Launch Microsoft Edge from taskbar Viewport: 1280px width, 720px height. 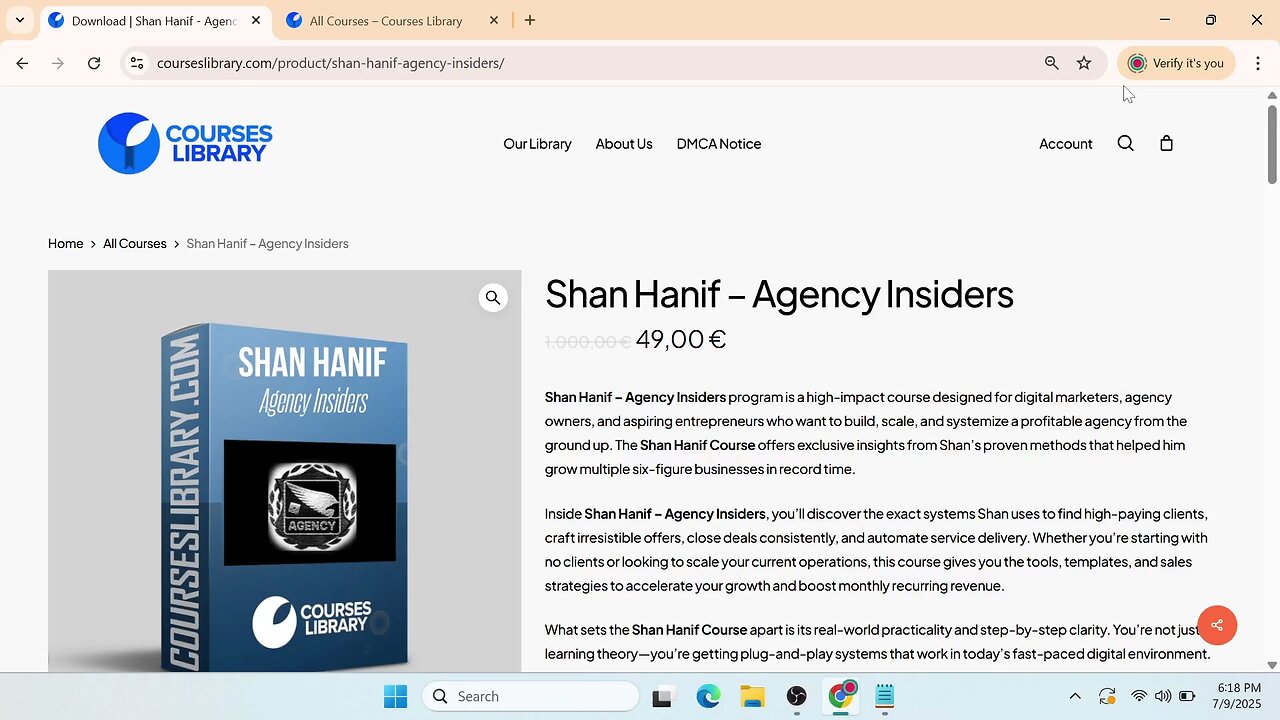point(708,697)
